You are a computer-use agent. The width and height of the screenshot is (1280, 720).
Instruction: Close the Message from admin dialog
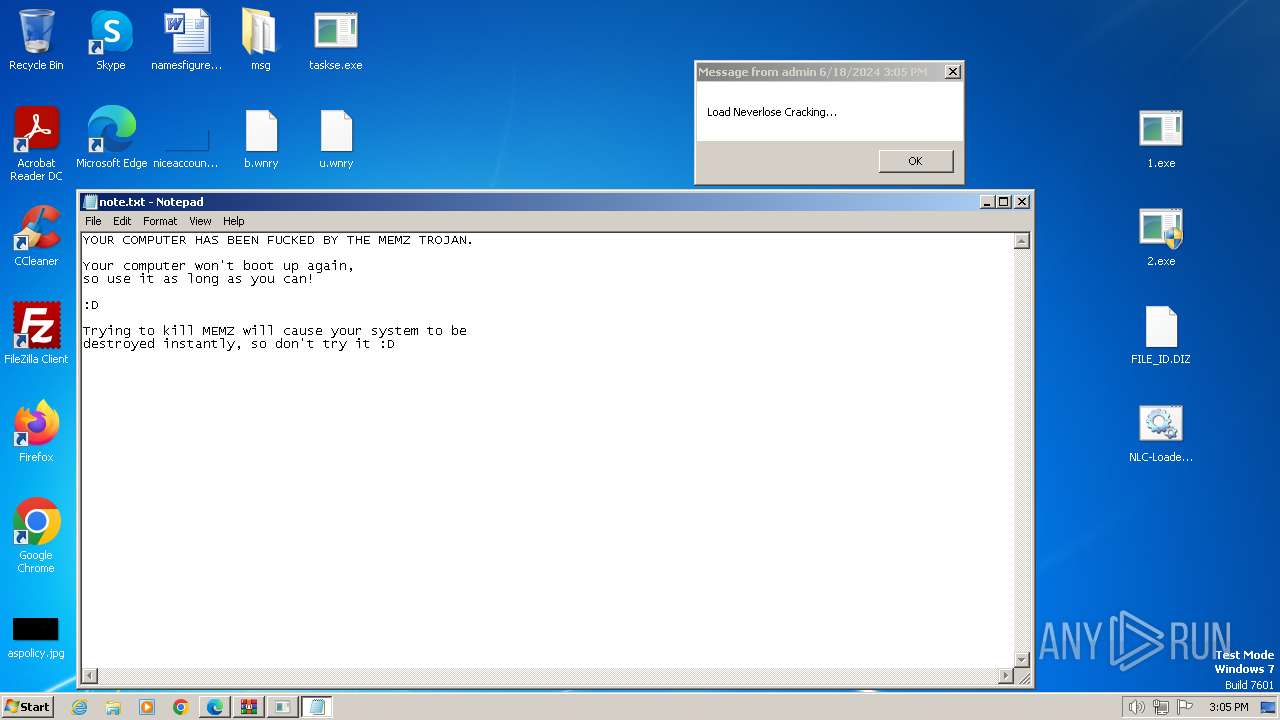[x=953, y=72]
